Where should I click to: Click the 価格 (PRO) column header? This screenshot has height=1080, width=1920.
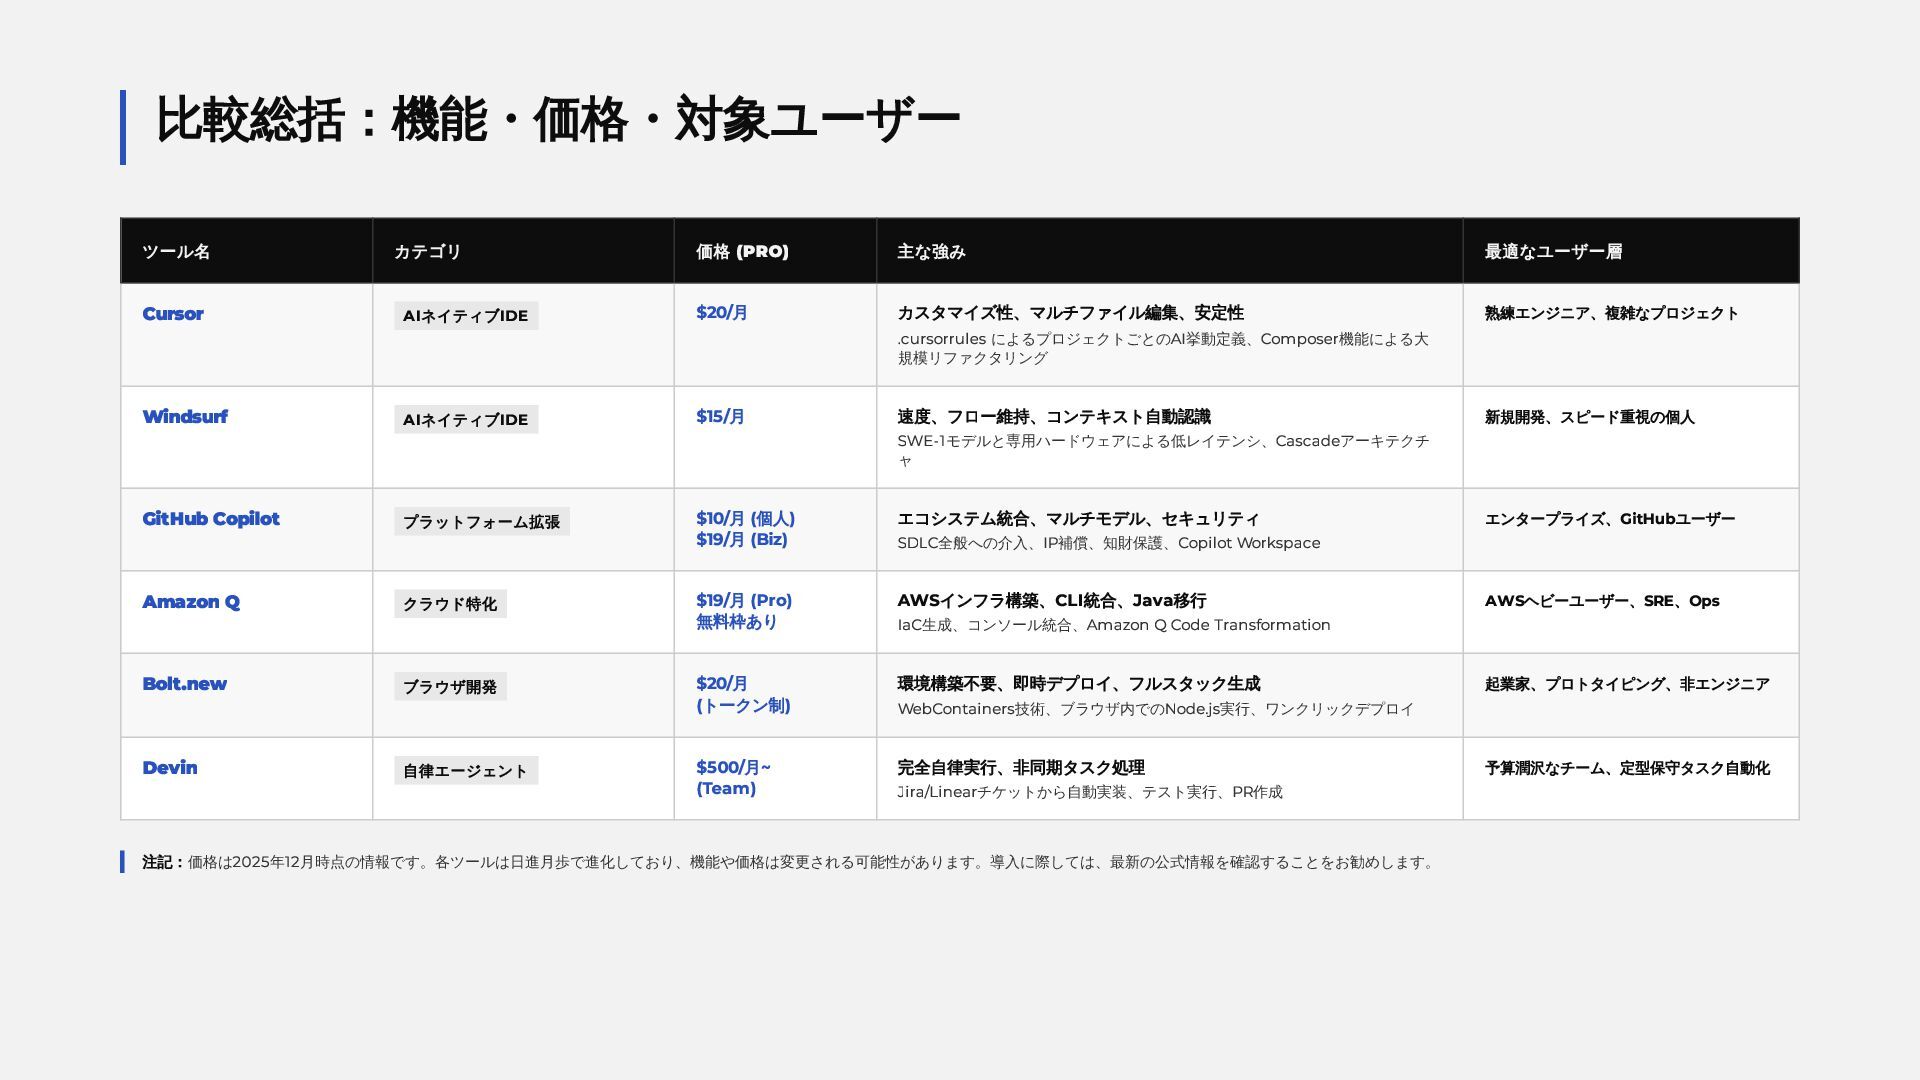[x=742, y=252]
